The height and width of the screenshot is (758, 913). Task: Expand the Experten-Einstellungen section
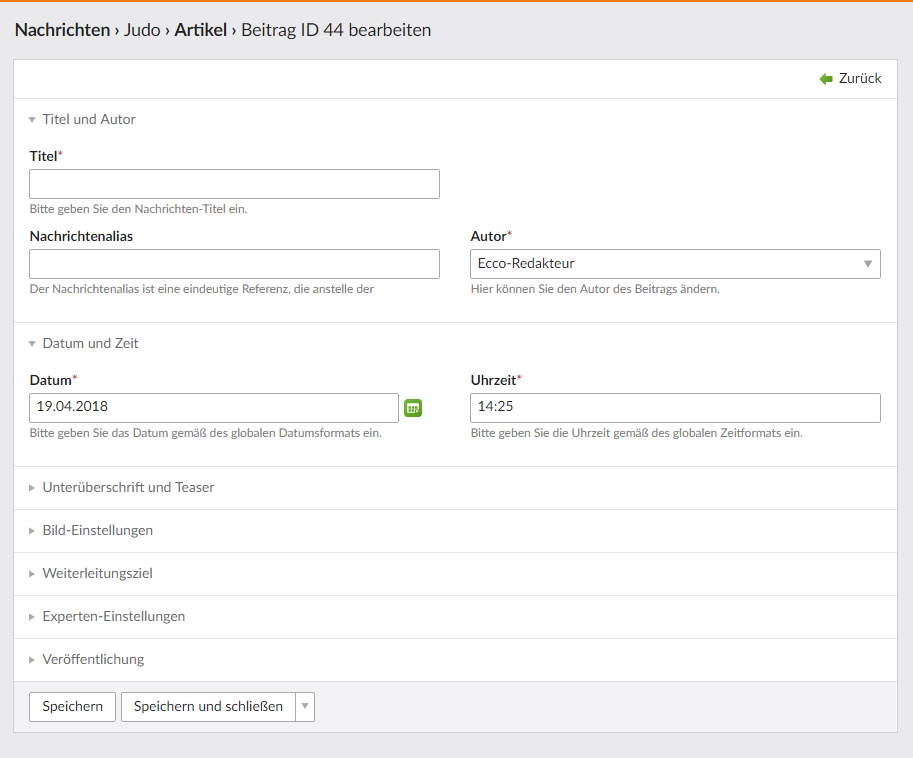[x=113, y=617]
